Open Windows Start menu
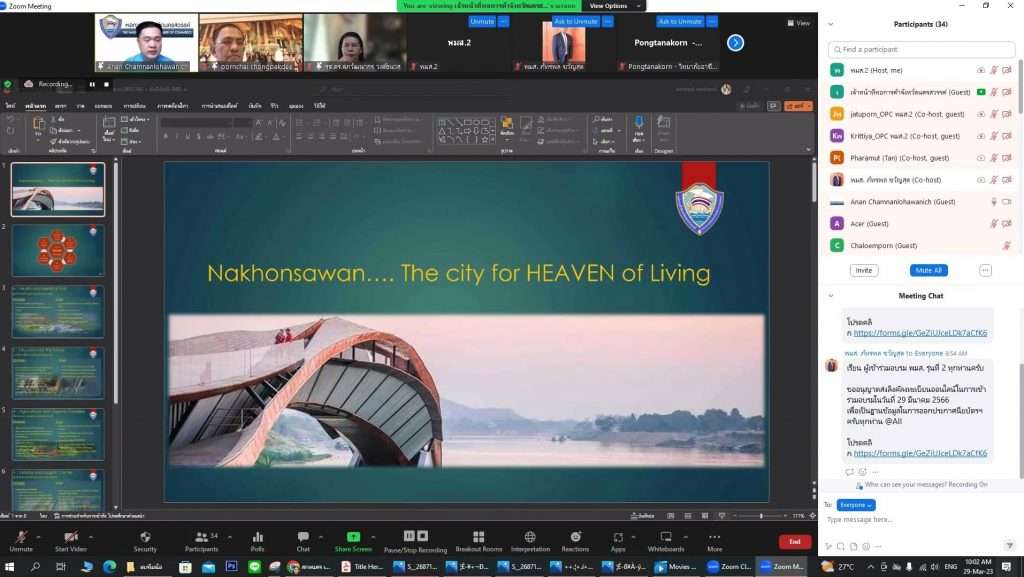The image size is (1024, 577). (x=10, y=567)
